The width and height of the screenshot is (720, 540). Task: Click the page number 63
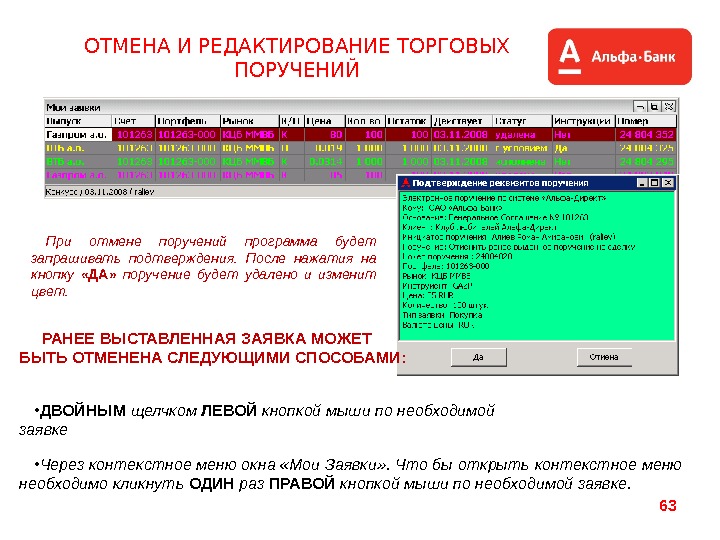coord(668,506)
